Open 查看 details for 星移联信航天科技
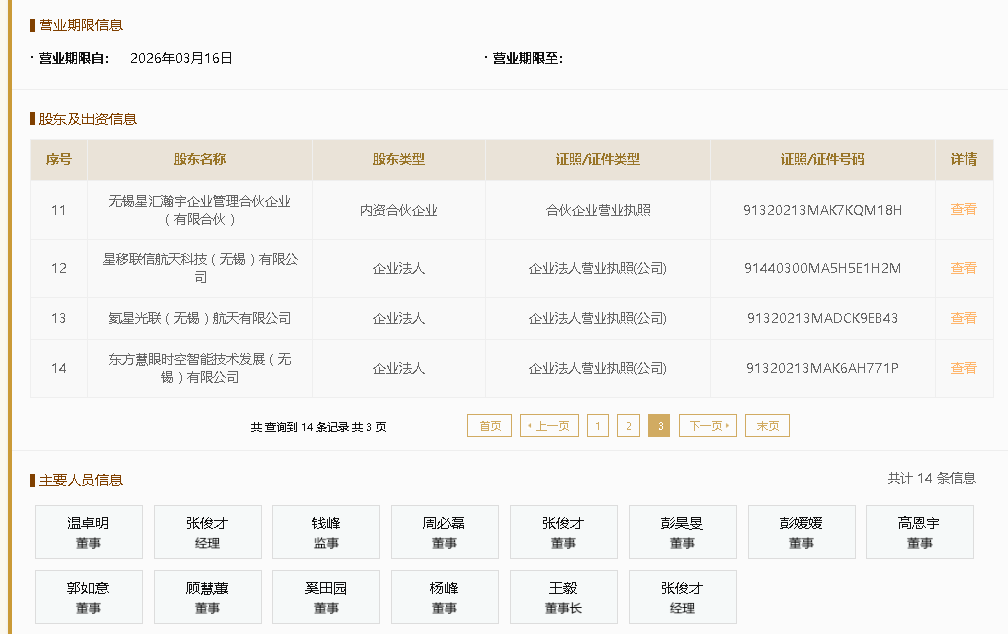Screen dimensions: 1008x634 pos(963,268)
